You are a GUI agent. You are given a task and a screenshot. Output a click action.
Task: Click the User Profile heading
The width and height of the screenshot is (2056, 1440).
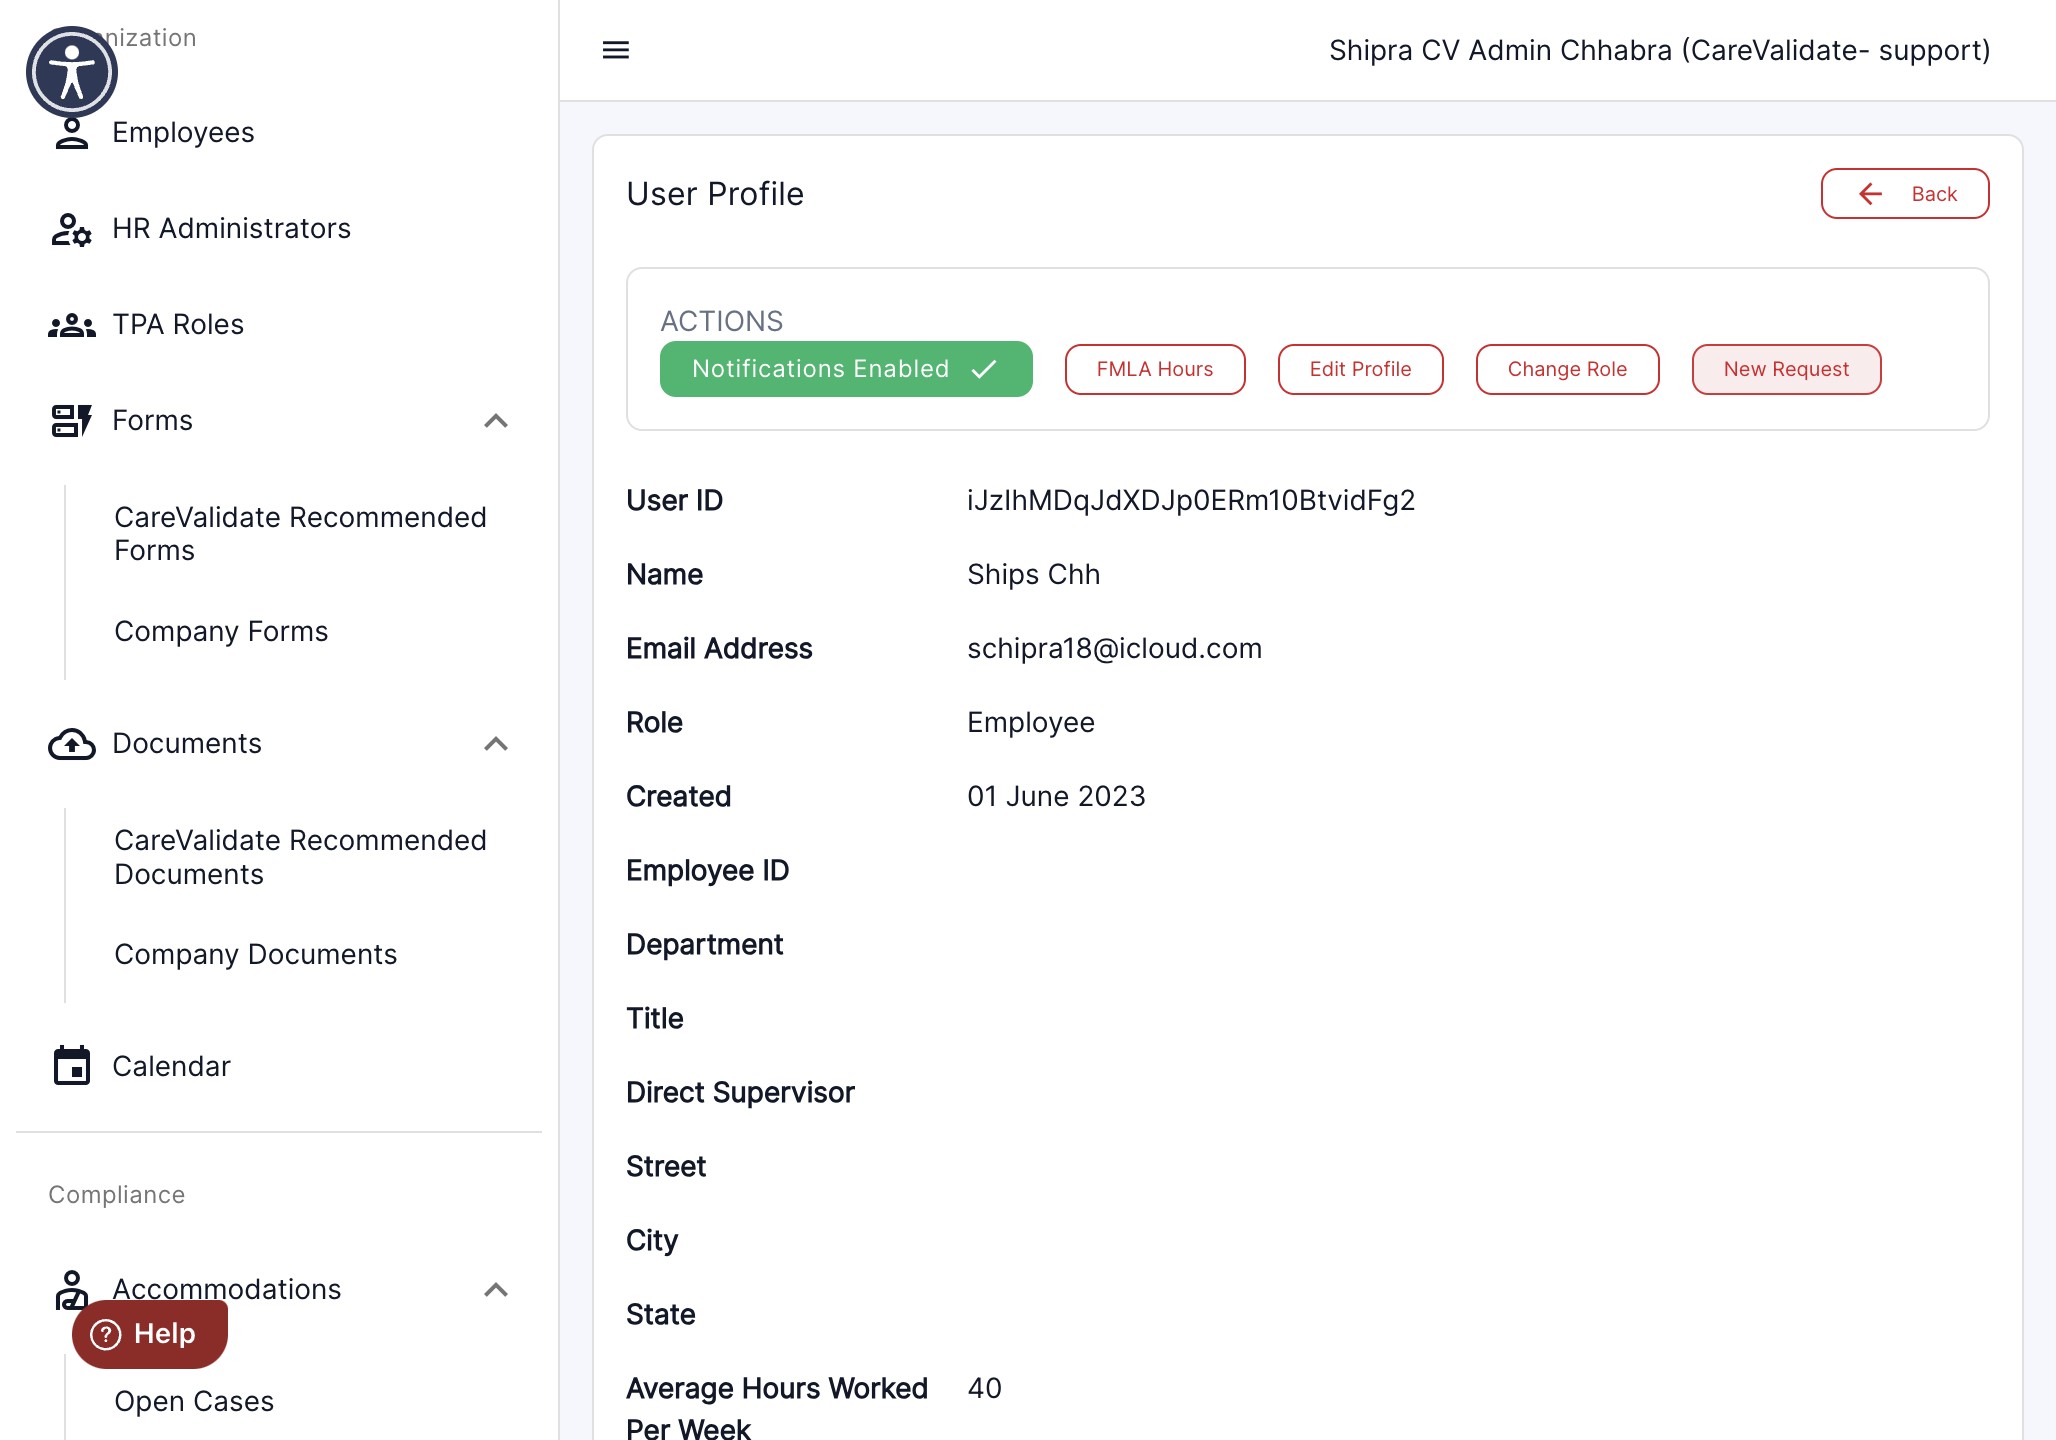[x=715, y=194]
